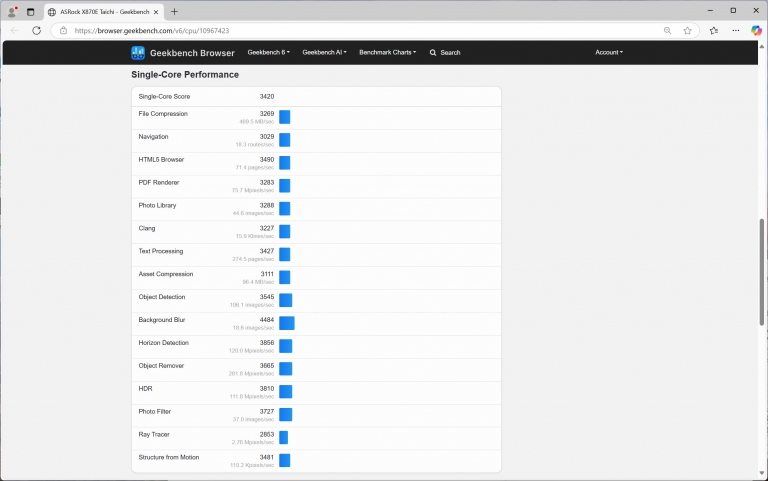This screenshot has height=481, width=768.
Task: Click the Photo Library row label
Action: pyautogui.click(x=157, y=205)
